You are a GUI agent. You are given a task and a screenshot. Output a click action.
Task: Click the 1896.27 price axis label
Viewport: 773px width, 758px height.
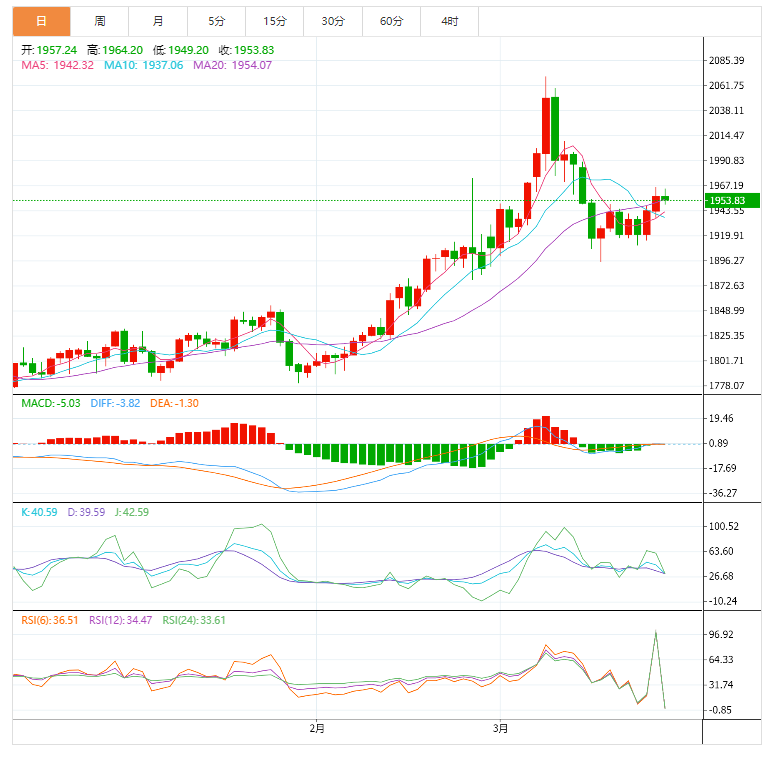coord(727,261)
